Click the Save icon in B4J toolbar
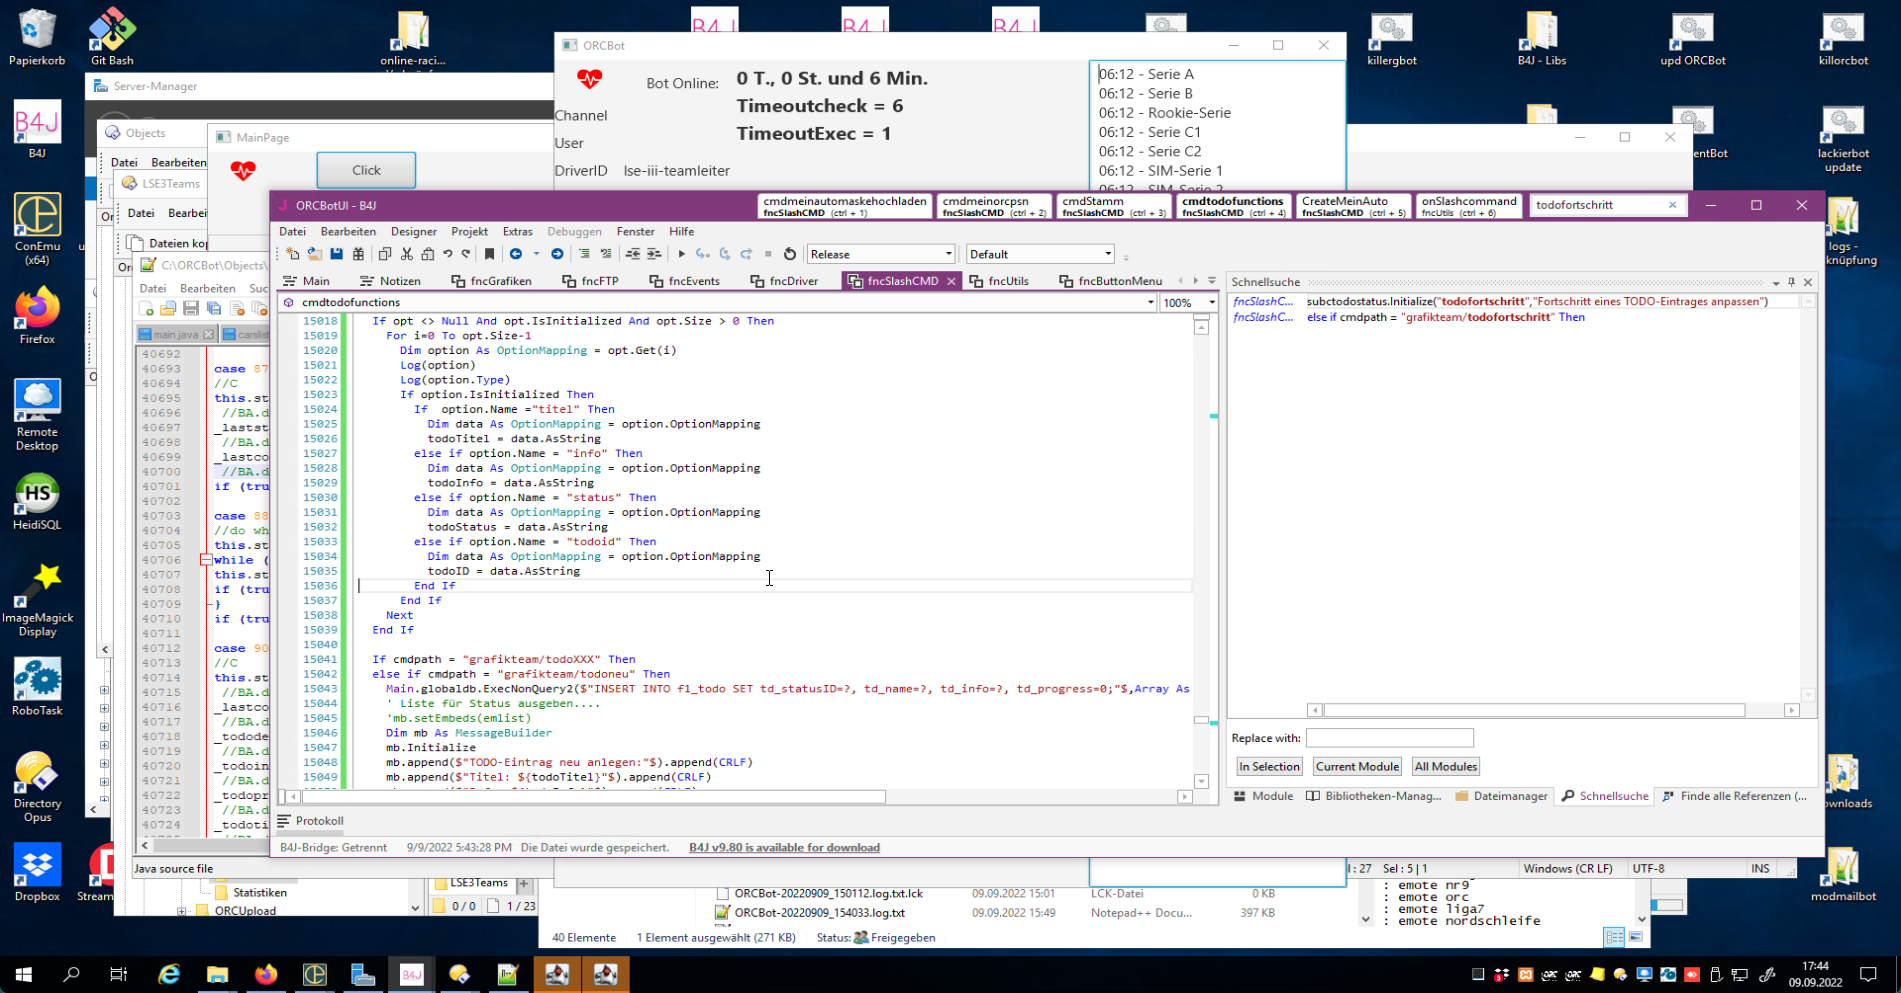This screenshot has height=993, width=1901. [x=336, y=254]
